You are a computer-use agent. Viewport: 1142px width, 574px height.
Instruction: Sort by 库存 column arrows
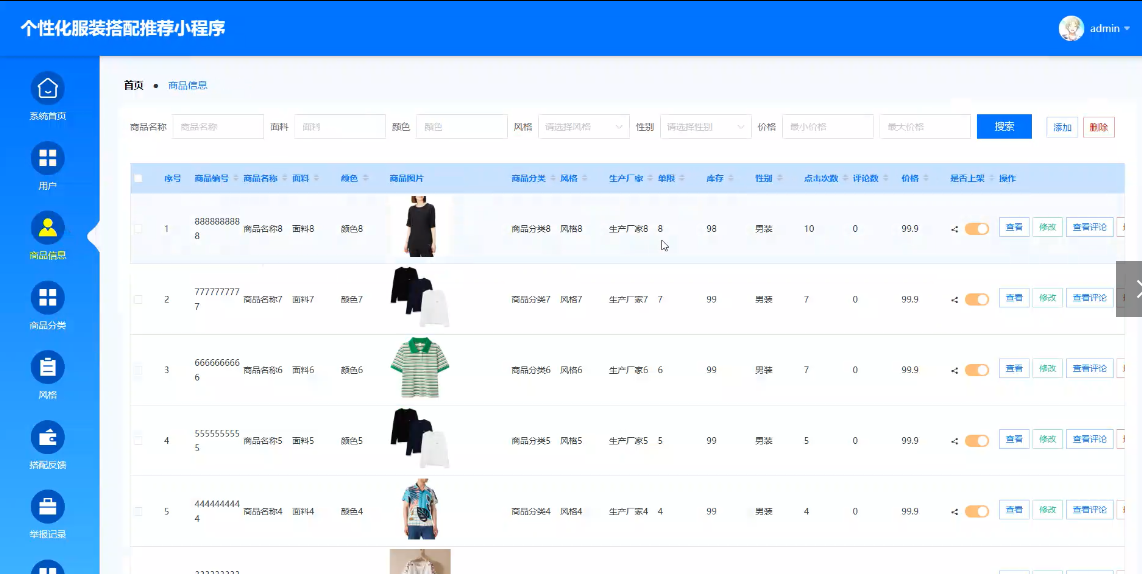731,178
